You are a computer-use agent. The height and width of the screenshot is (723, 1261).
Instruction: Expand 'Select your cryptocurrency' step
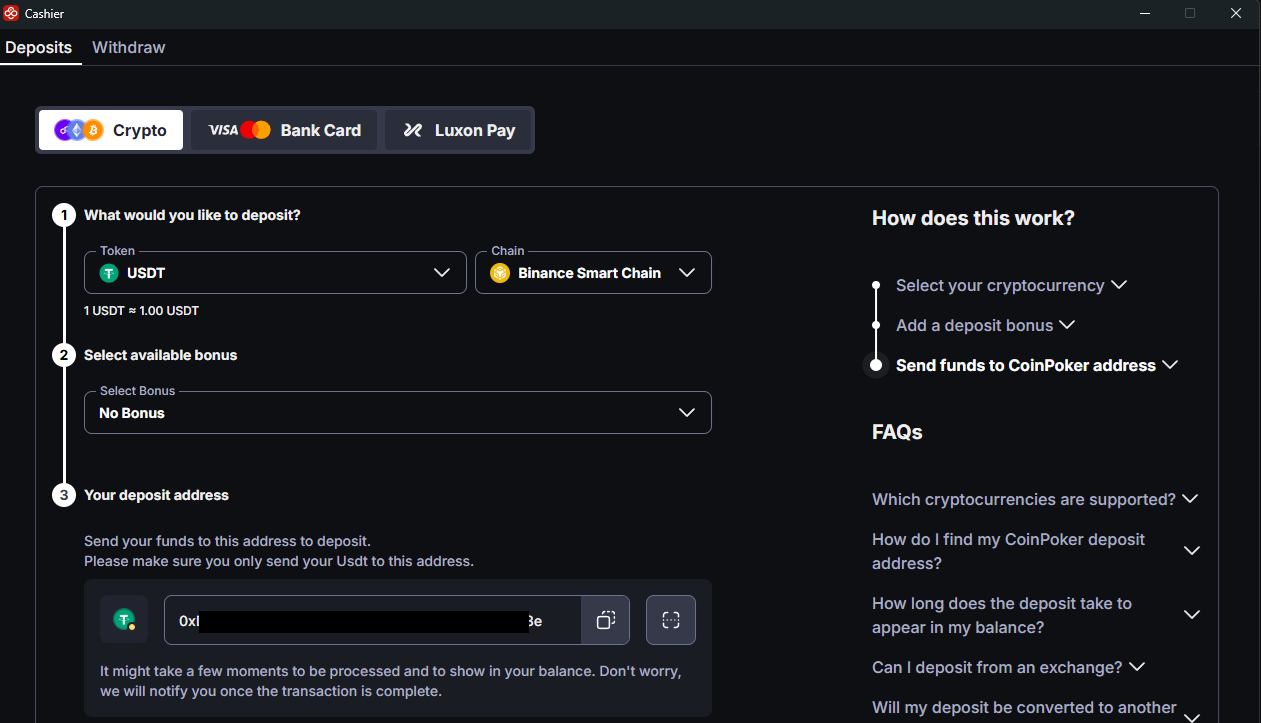point(1011,285)
